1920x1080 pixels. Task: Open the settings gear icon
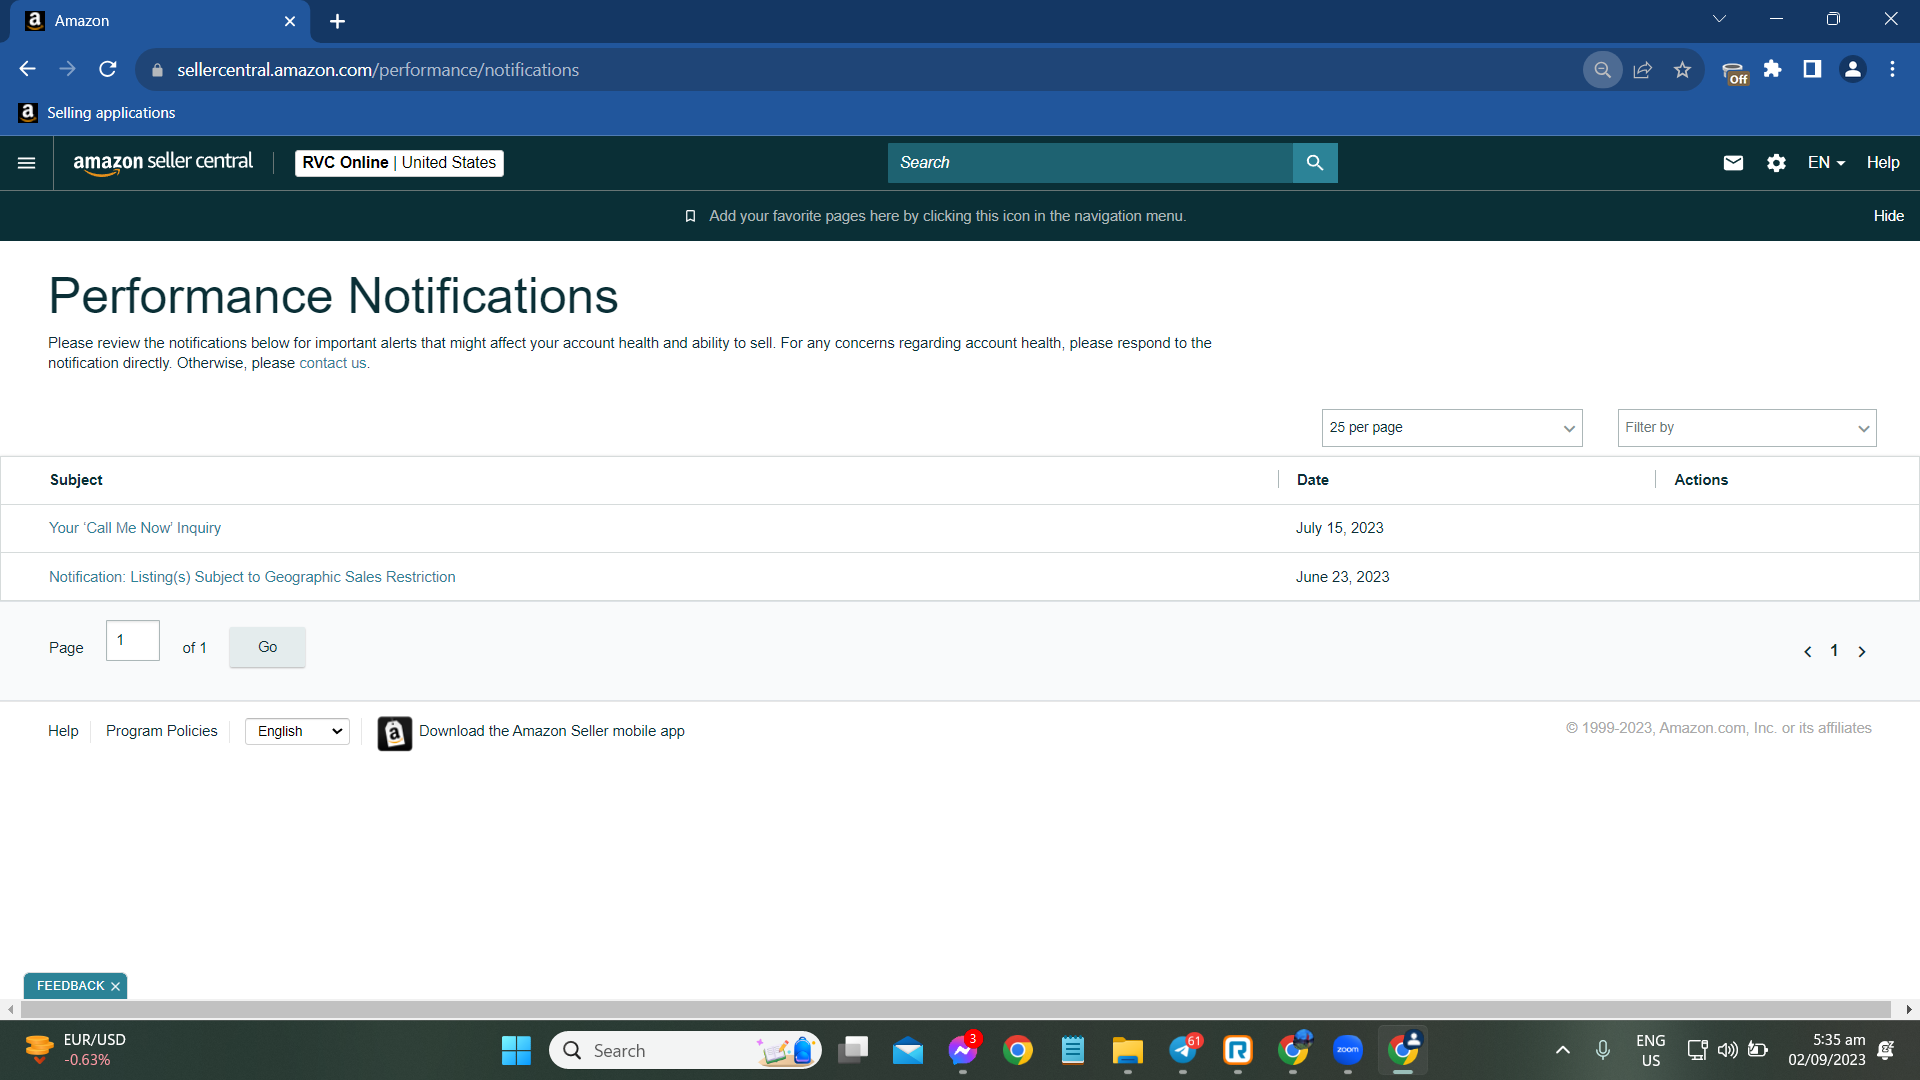click(x=1776, y=163)
